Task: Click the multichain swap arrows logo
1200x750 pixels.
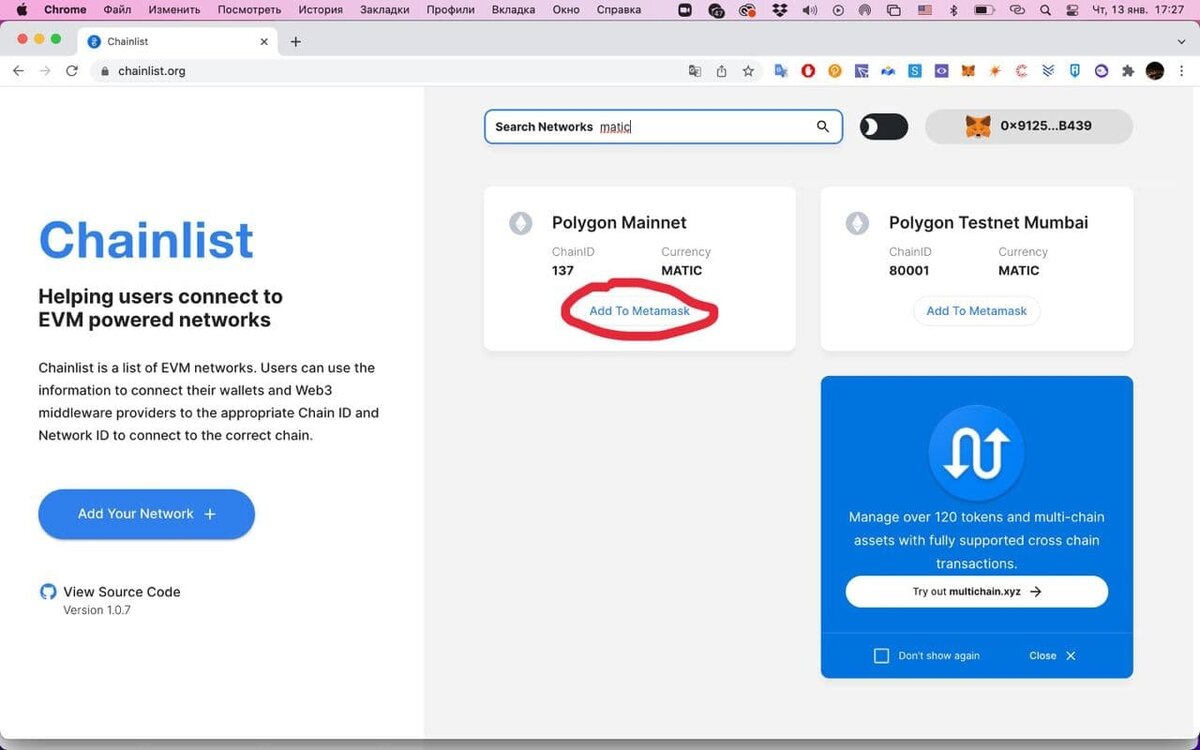Action: tap(977, 454)
